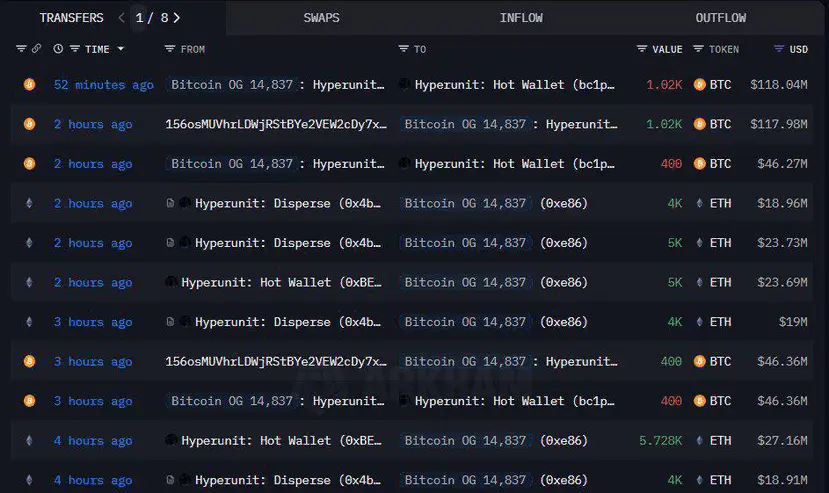
Task: Sort by the USD column header
Action: tap(798, 49)
